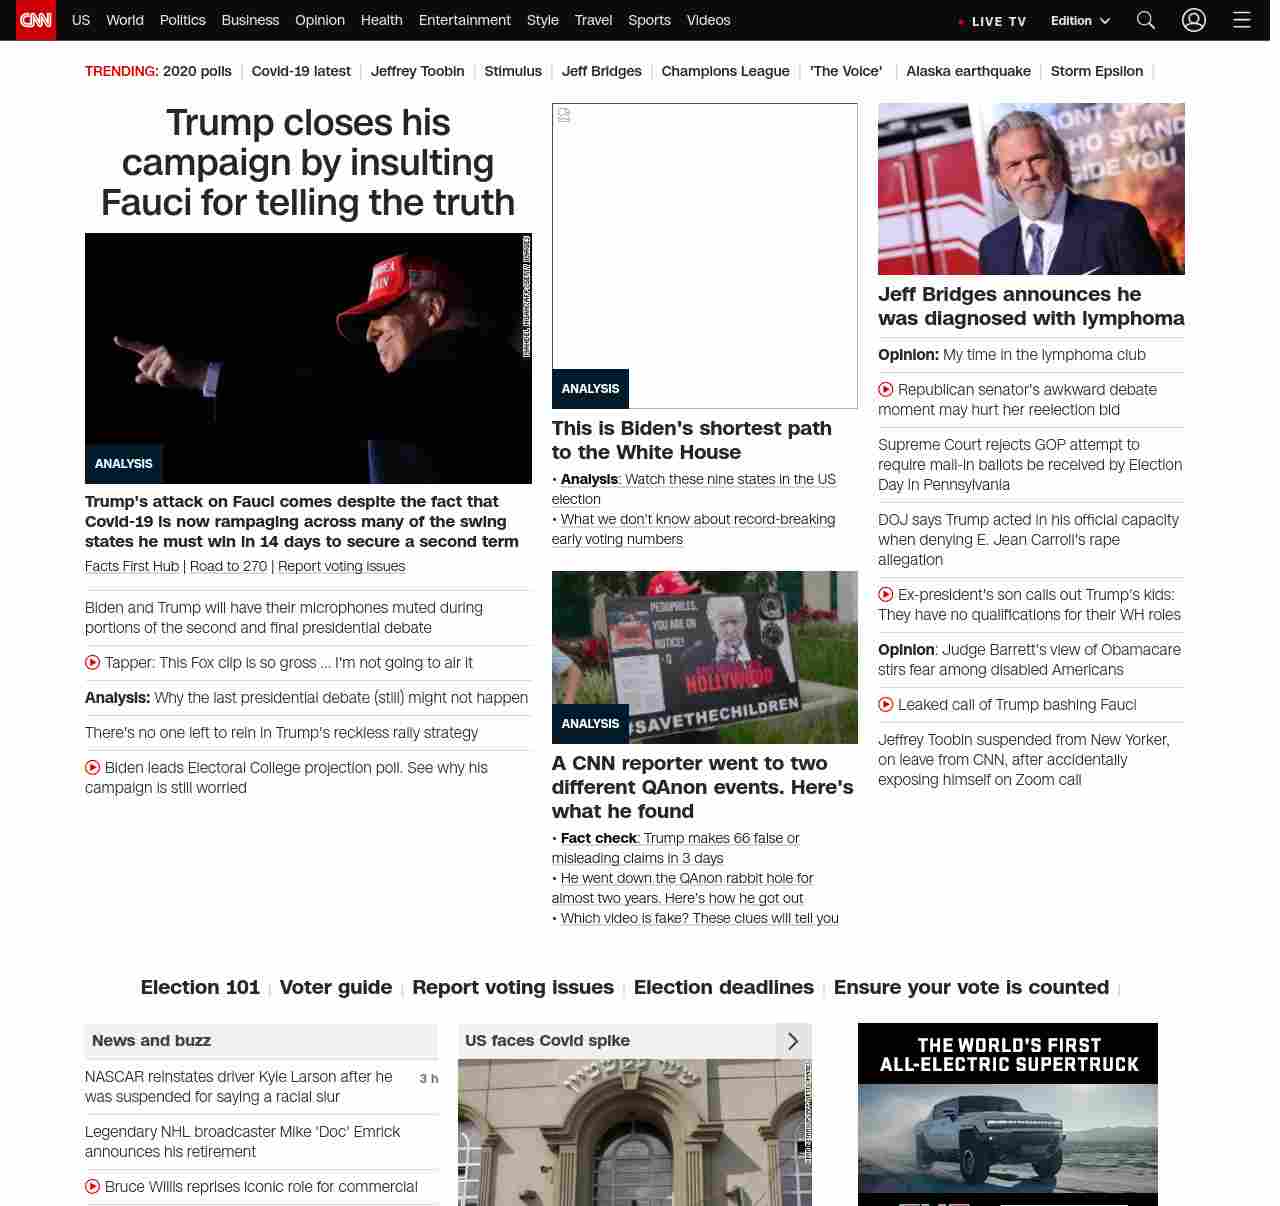Click the Jeff Bridges photo thumbnail
This screenshot has width=1280, height=1206.
(x=1031, y=188)
